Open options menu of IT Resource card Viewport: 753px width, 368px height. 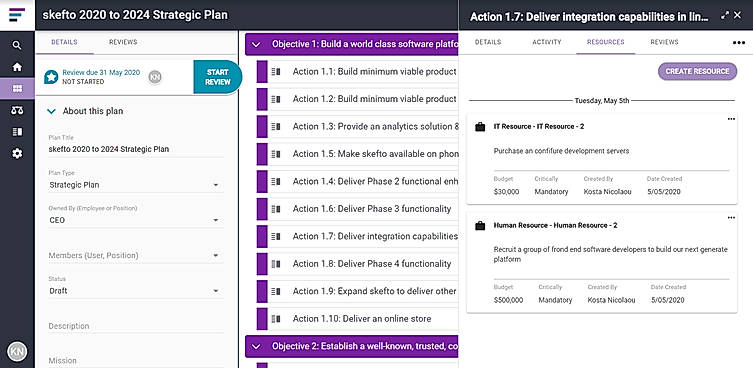731,119
